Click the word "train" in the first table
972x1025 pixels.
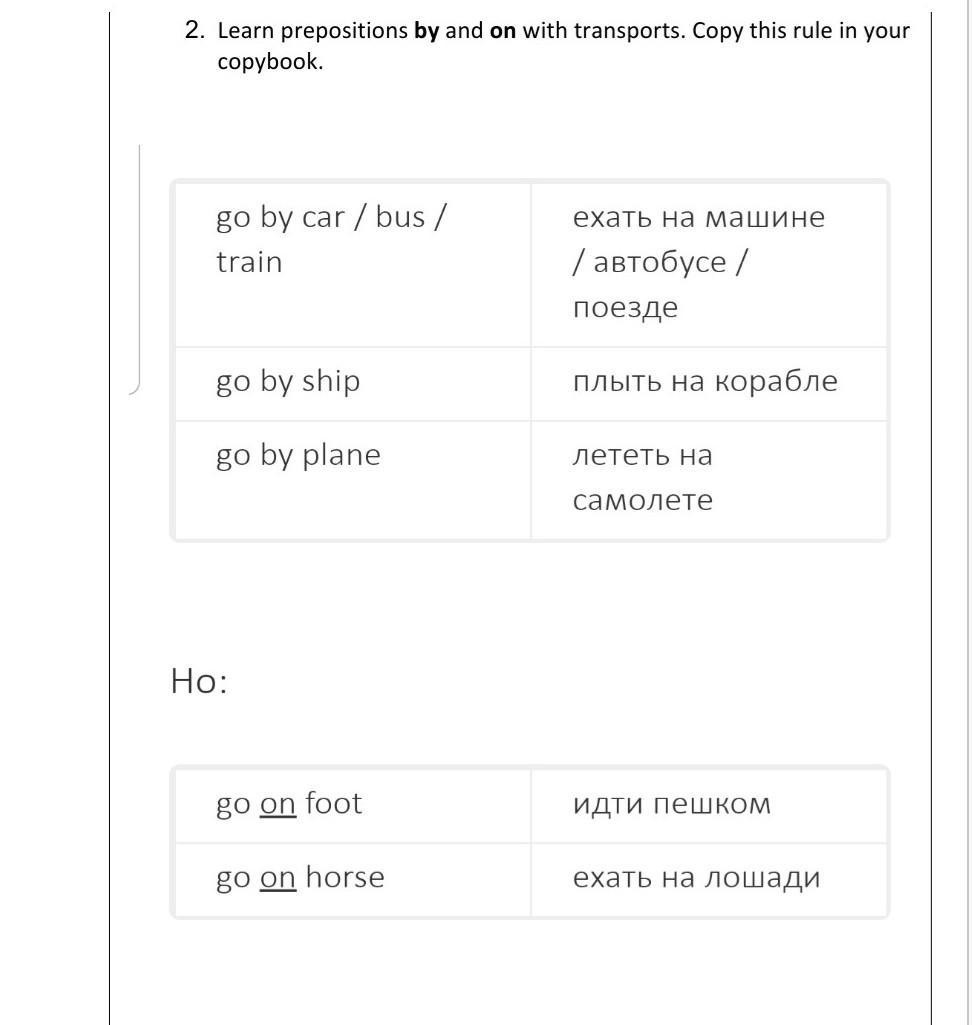[x=249, y=262]
